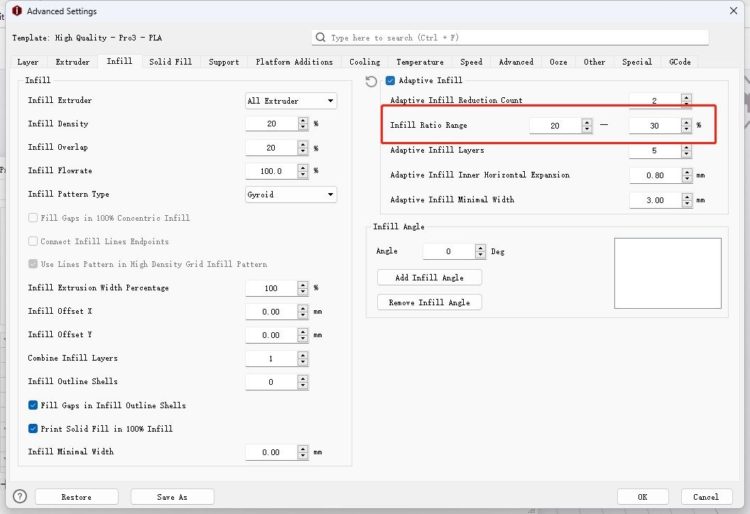Viewport: 750px width, 514px height.
Task: Switch to the Other tab
Action: 594,62
